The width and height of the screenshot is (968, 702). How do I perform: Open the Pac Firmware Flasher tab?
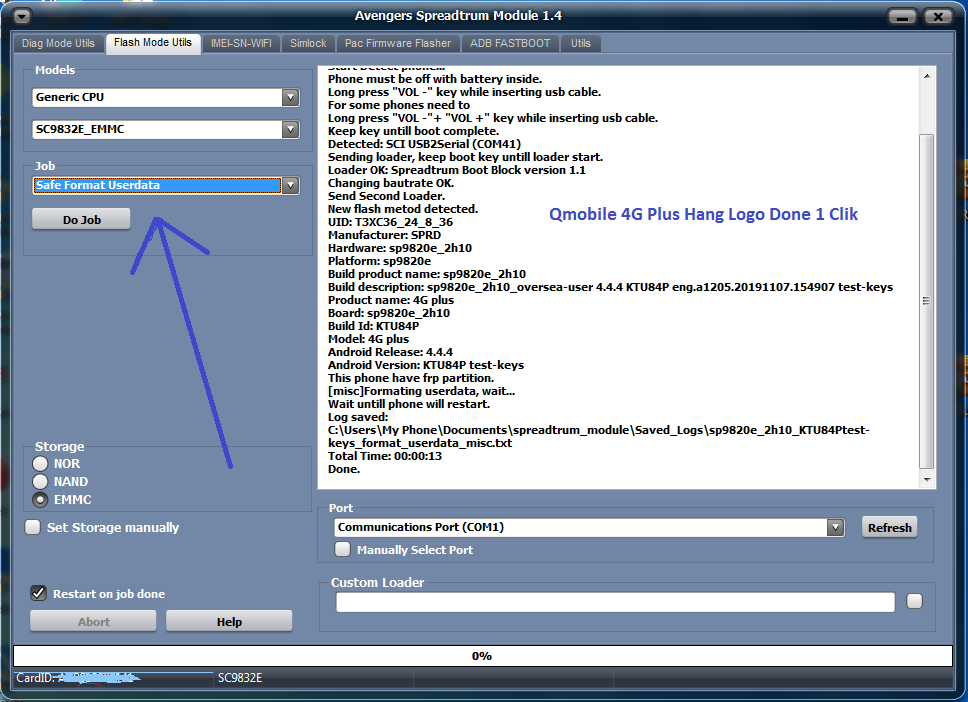(398, 43)
